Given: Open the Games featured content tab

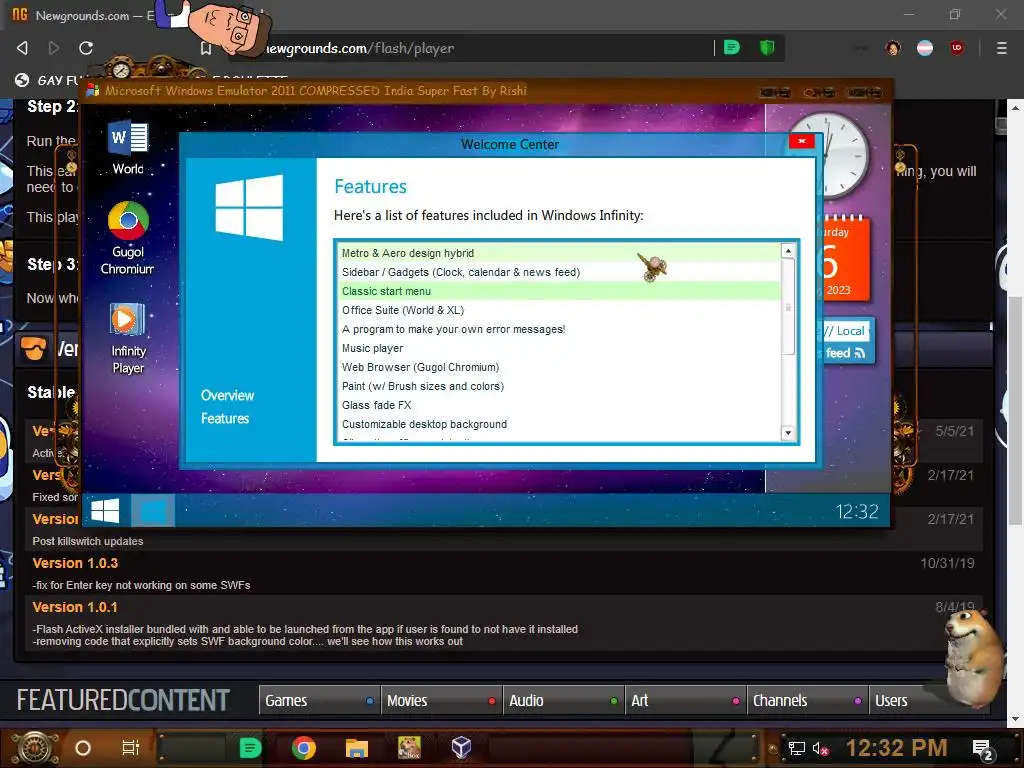Looking at the screenshot, I should [x=318, y=700].
